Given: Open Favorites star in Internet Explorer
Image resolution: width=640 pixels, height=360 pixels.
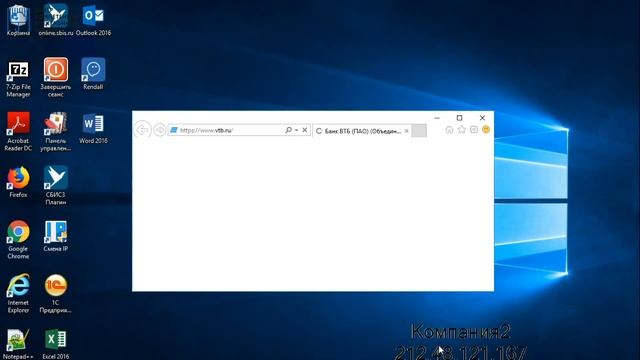Looking at the screenshot, I should click(x=461, y=129).
